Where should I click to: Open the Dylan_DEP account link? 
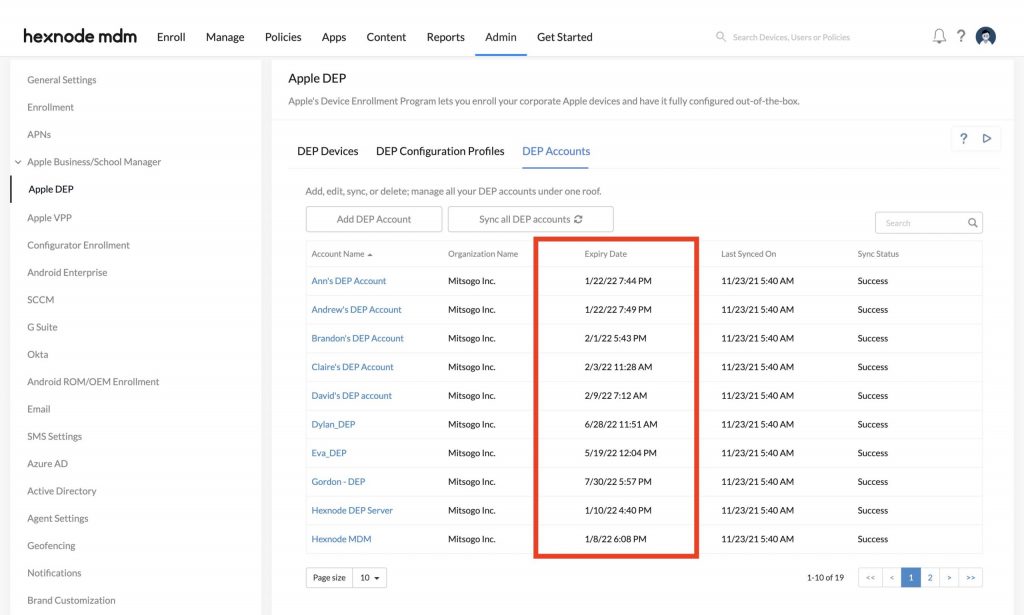(333, 425)
